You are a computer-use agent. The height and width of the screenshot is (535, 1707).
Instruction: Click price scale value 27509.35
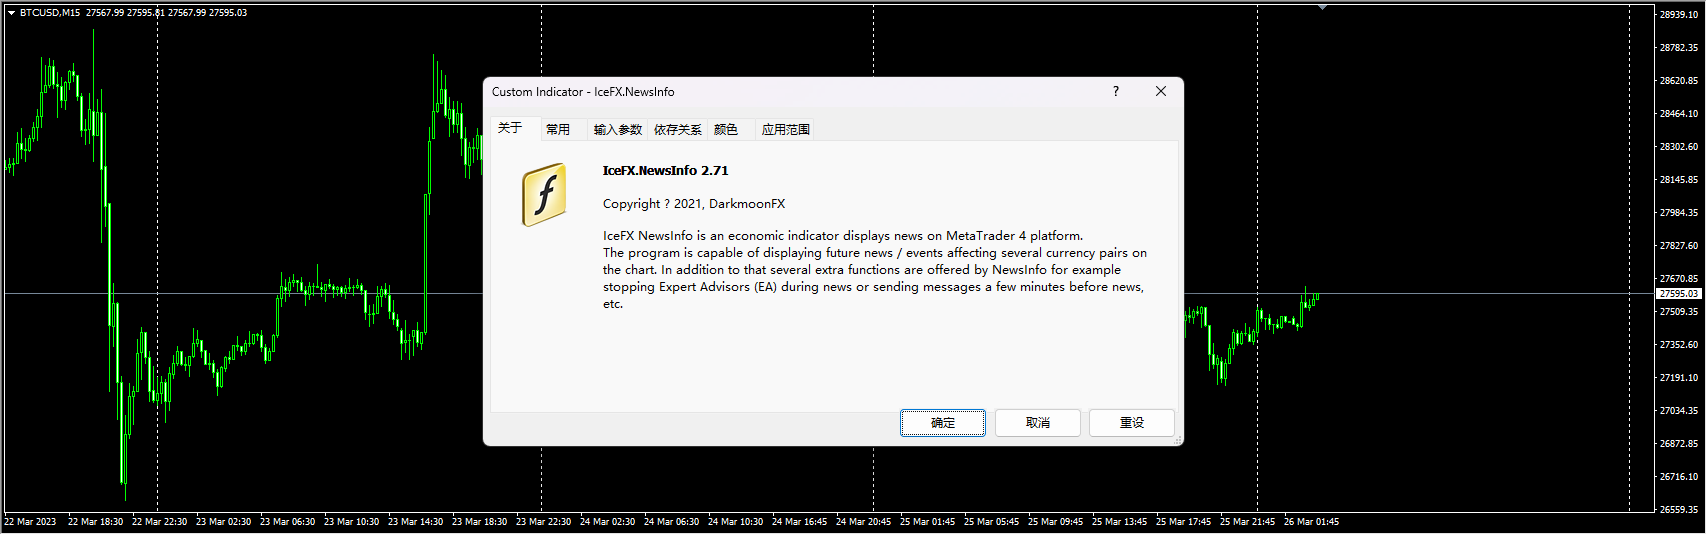(1679, 312)
